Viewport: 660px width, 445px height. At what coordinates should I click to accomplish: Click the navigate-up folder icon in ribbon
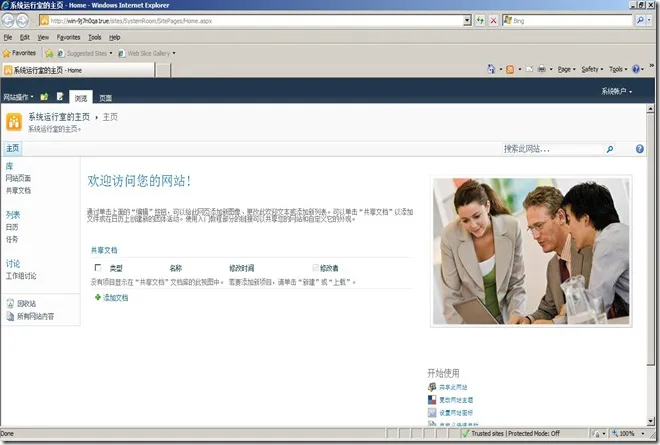coord(44,97)
